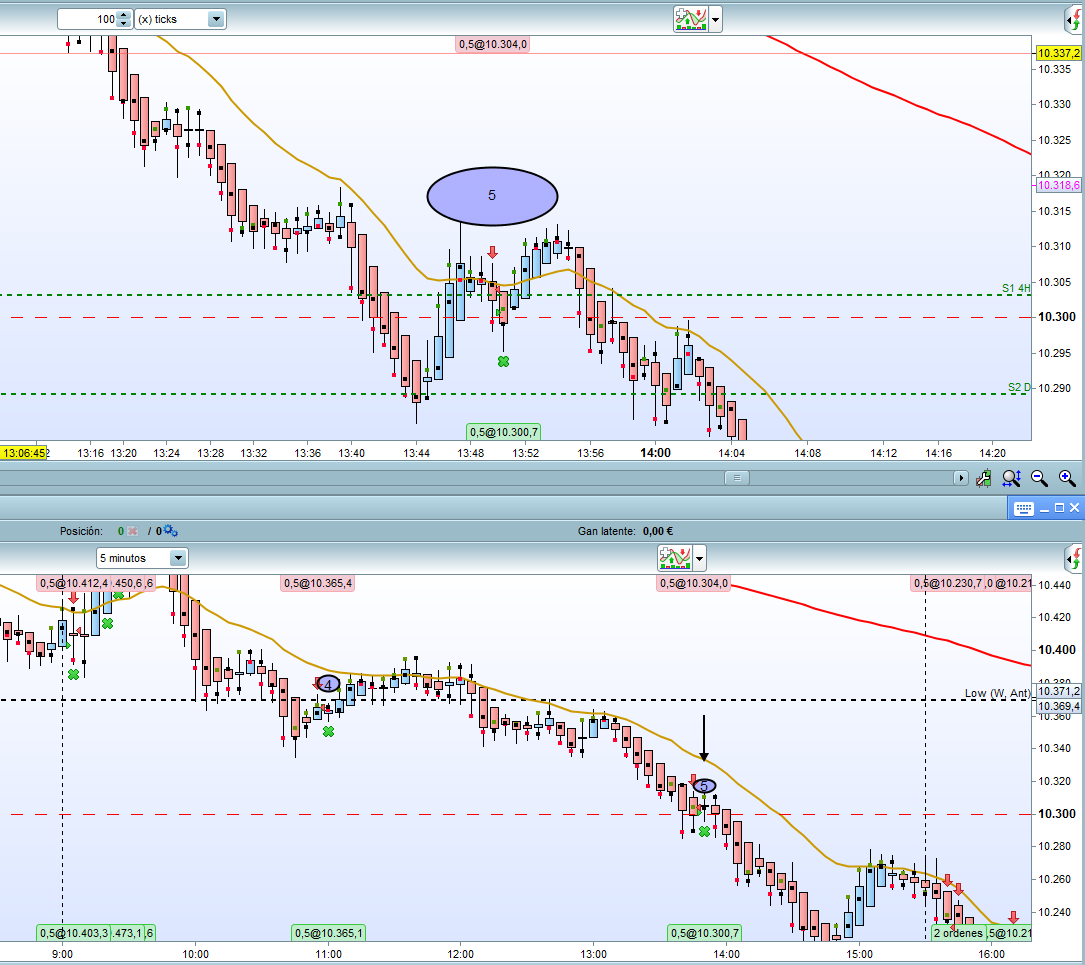Image resolution: width=1085 pixels, height=965 pixels.
Task: Open the indicators icon in the 5 minutos chart
Action: click(675, 558)
